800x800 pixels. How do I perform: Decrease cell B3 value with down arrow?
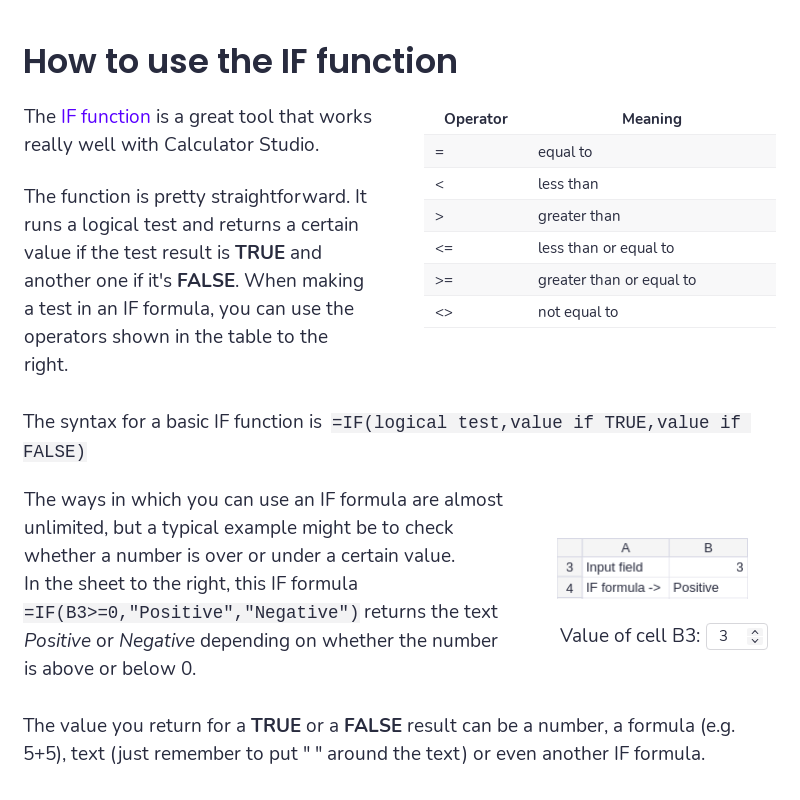pos(755,640)
